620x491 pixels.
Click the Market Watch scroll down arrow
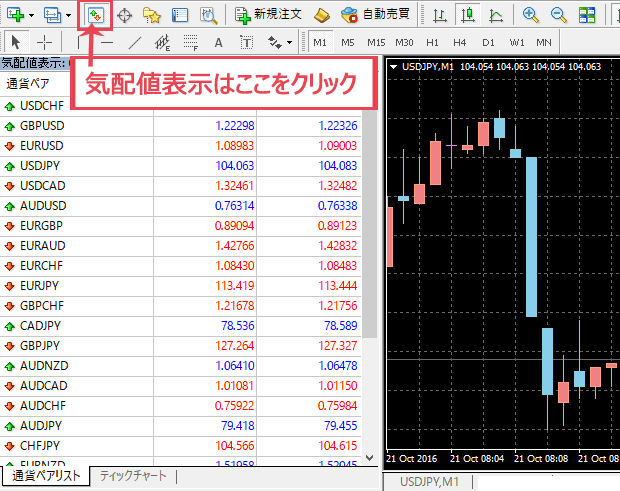point(370,458)
